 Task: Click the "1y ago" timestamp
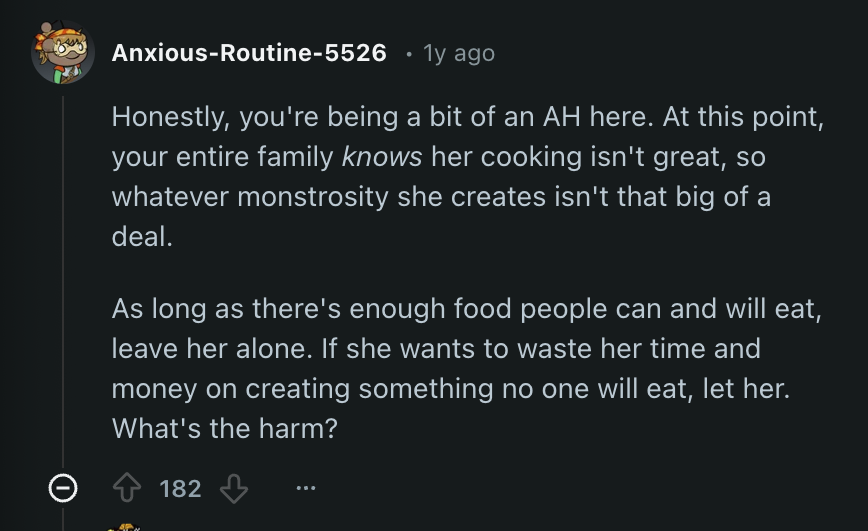pyautogui.click(x=459, y=53)
